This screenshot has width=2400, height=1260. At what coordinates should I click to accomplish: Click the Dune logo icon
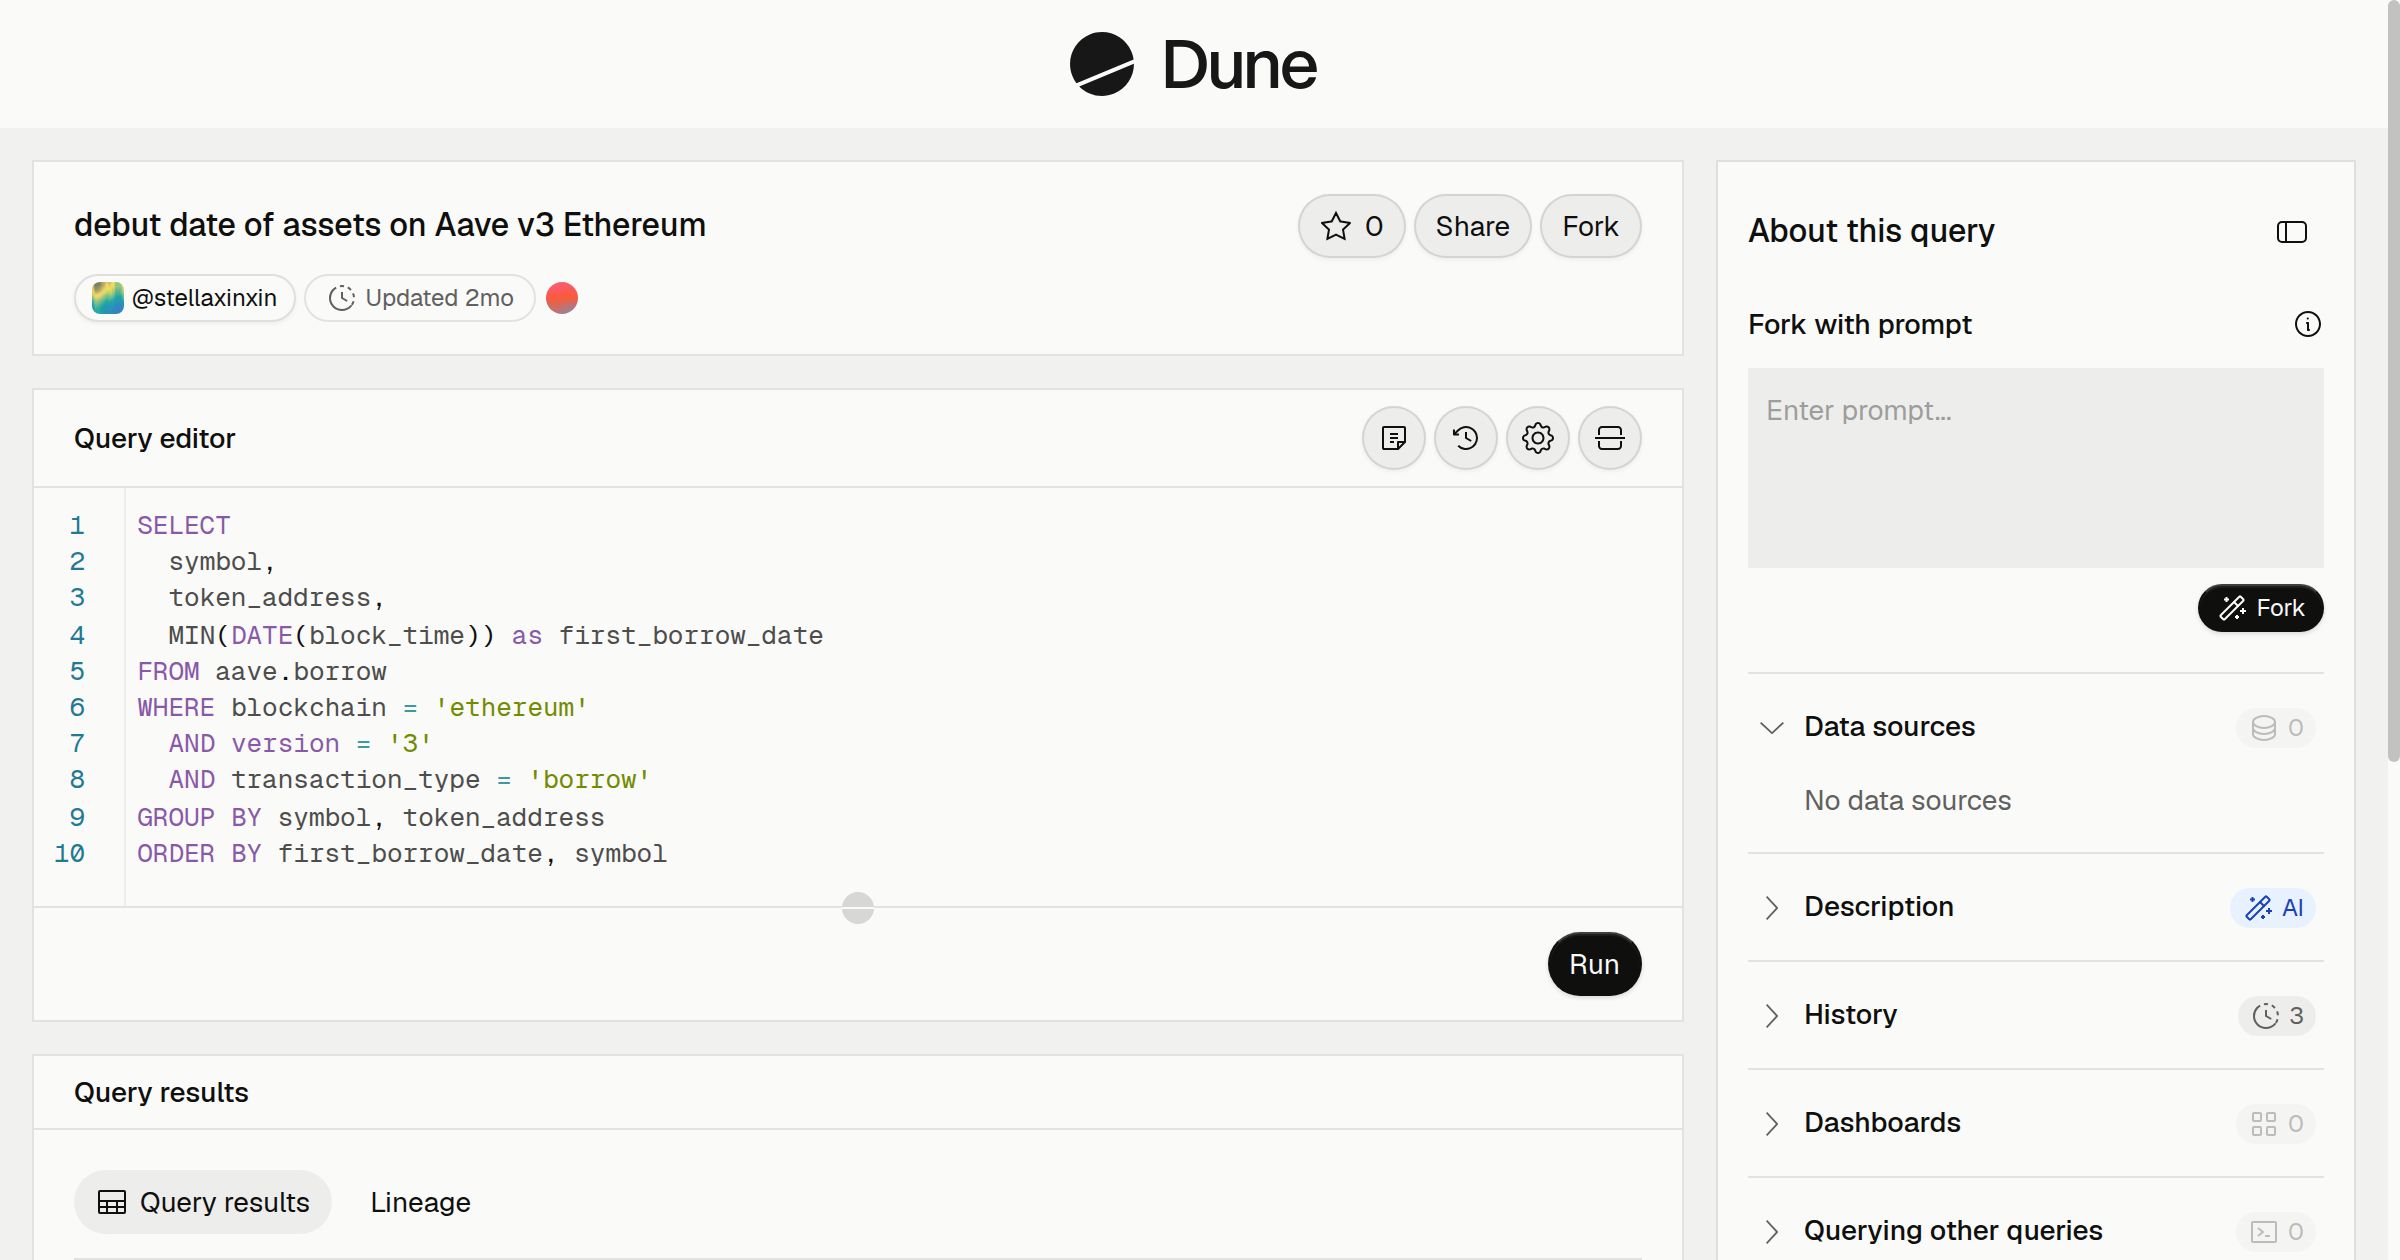[x=1101, y=64]
